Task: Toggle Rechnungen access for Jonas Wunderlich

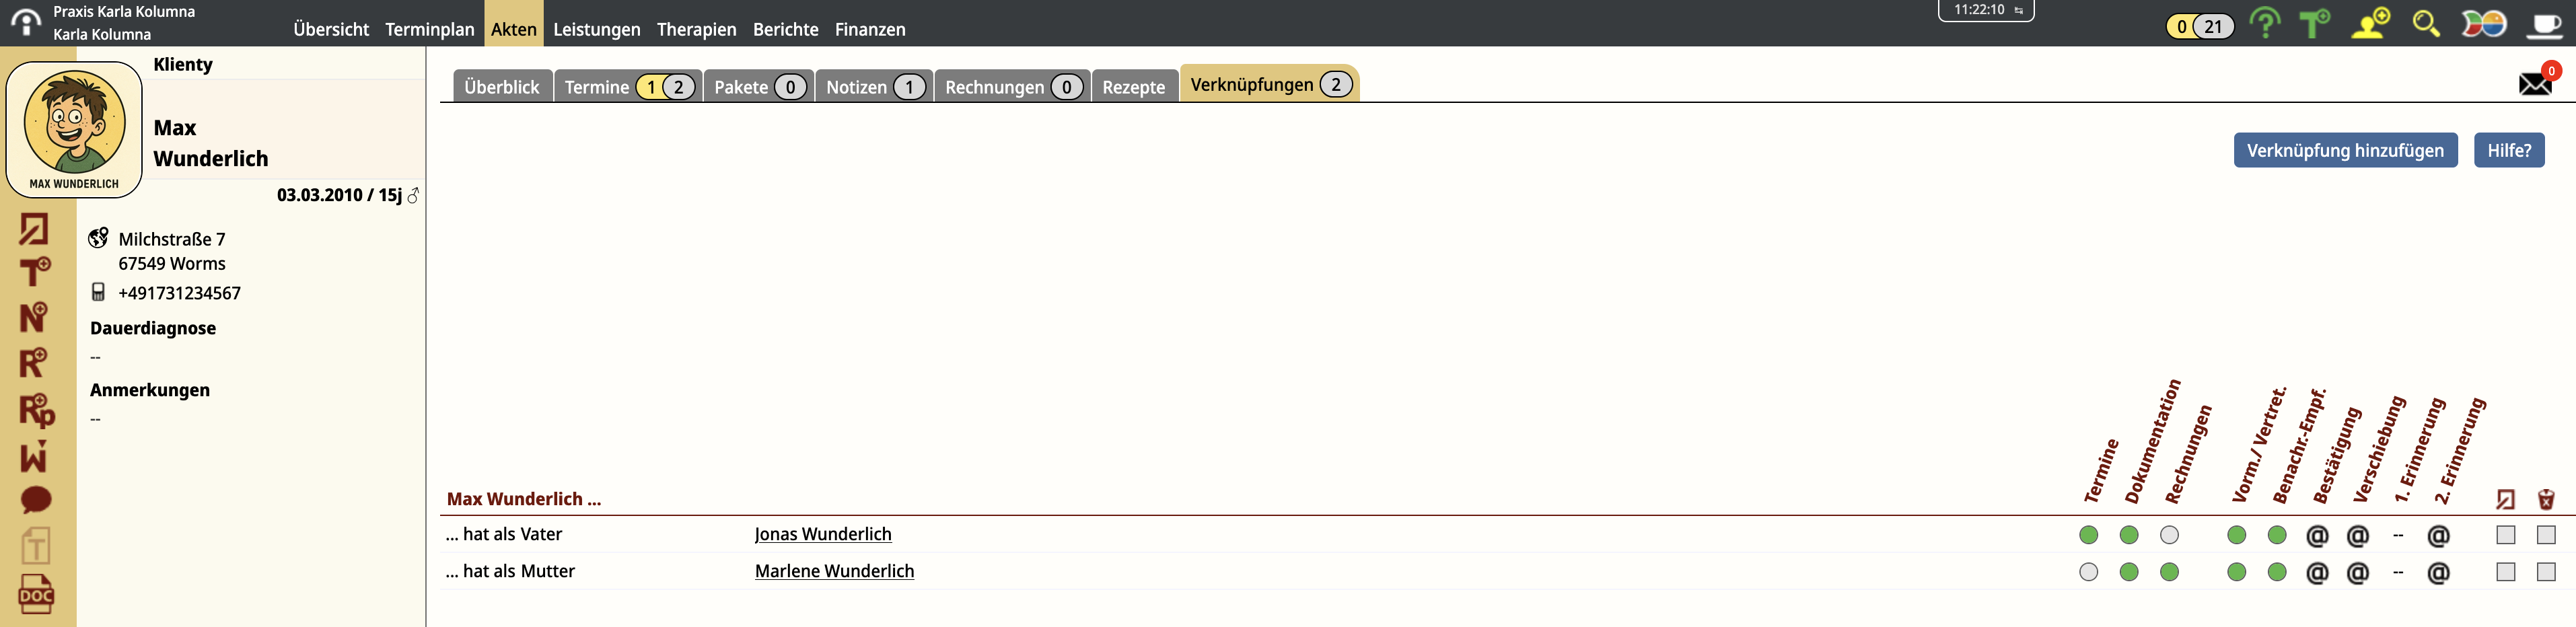Action: [x=2169, y=535]
